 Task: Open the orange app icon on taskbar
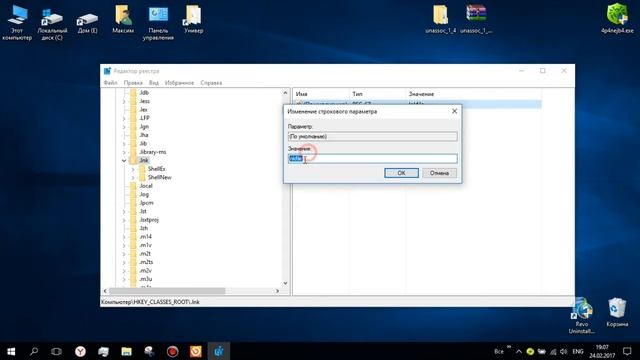196,351
